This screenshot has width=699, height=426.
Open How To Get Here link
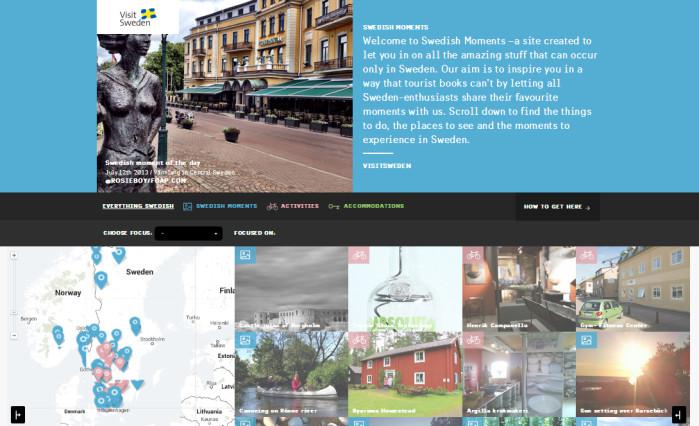click(x=557, y=207)
